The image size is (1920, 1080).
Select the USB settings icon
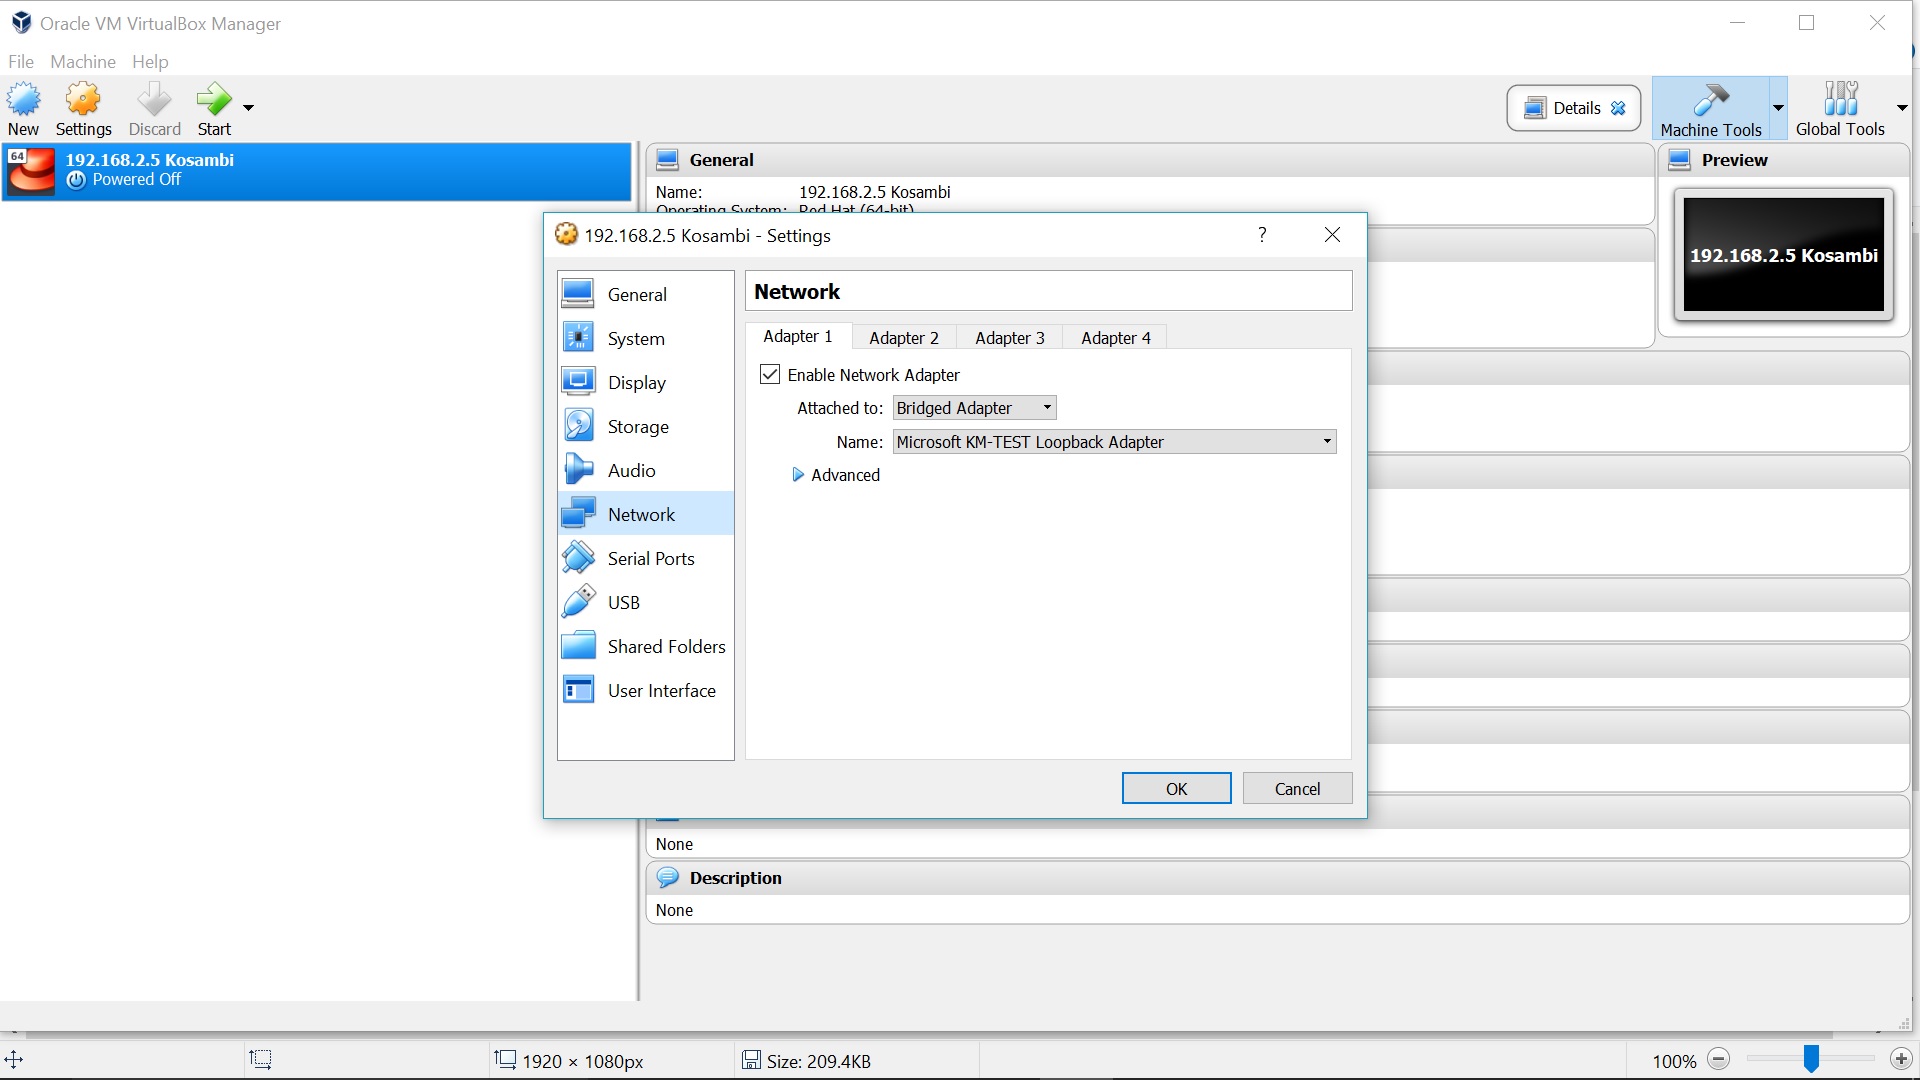580,601
